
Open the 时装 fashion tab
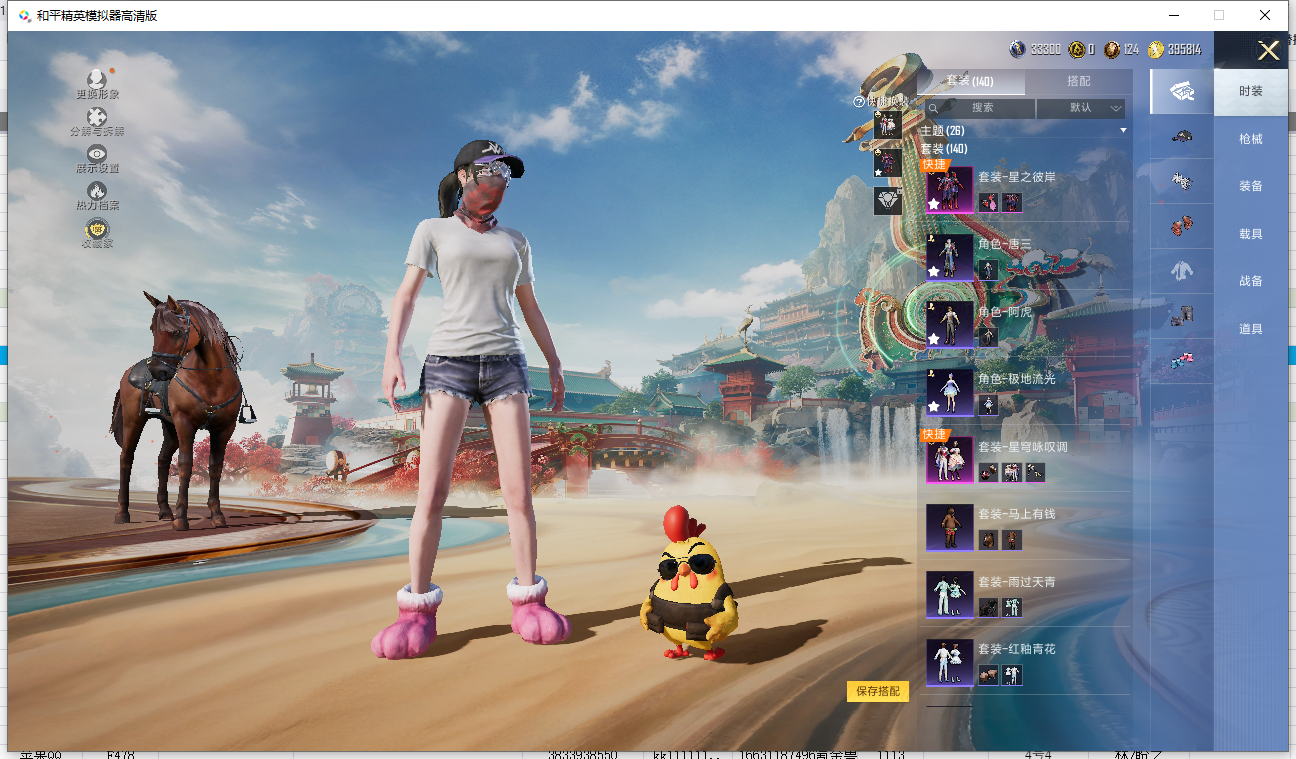click(x=1251, y=91)
